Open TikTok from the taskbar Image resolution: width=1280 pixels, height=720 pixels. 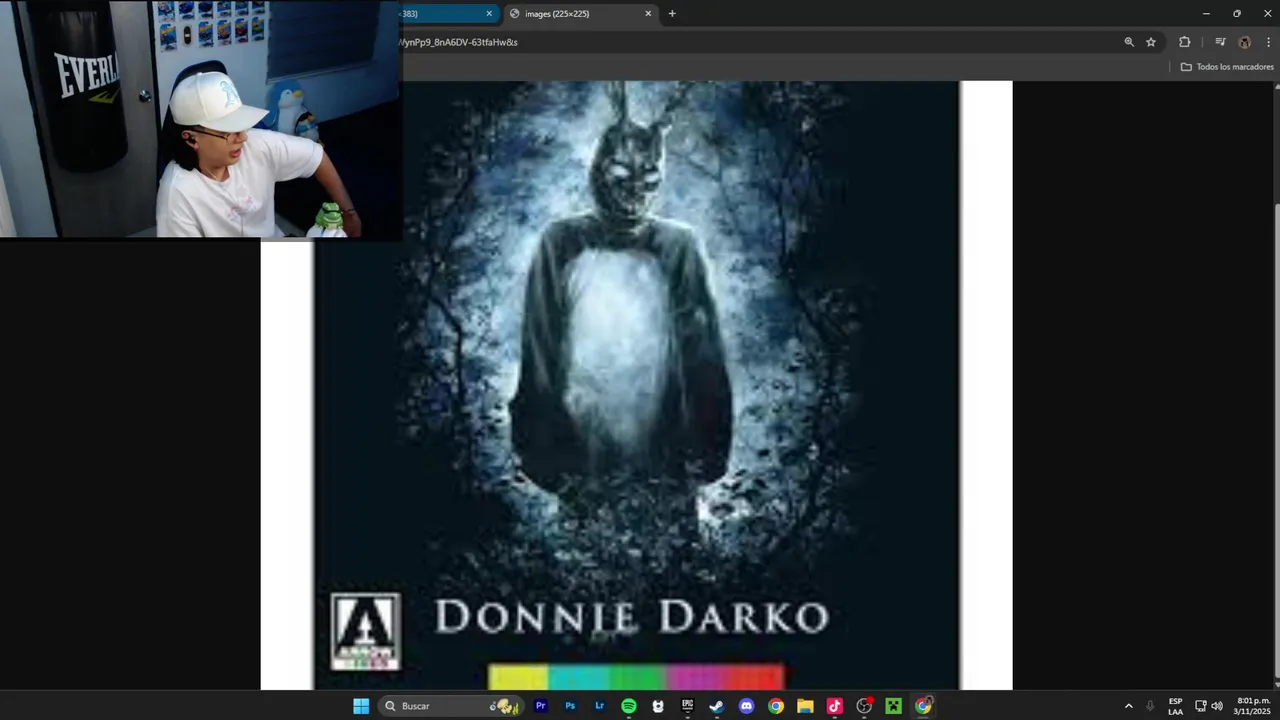[834, 706]
